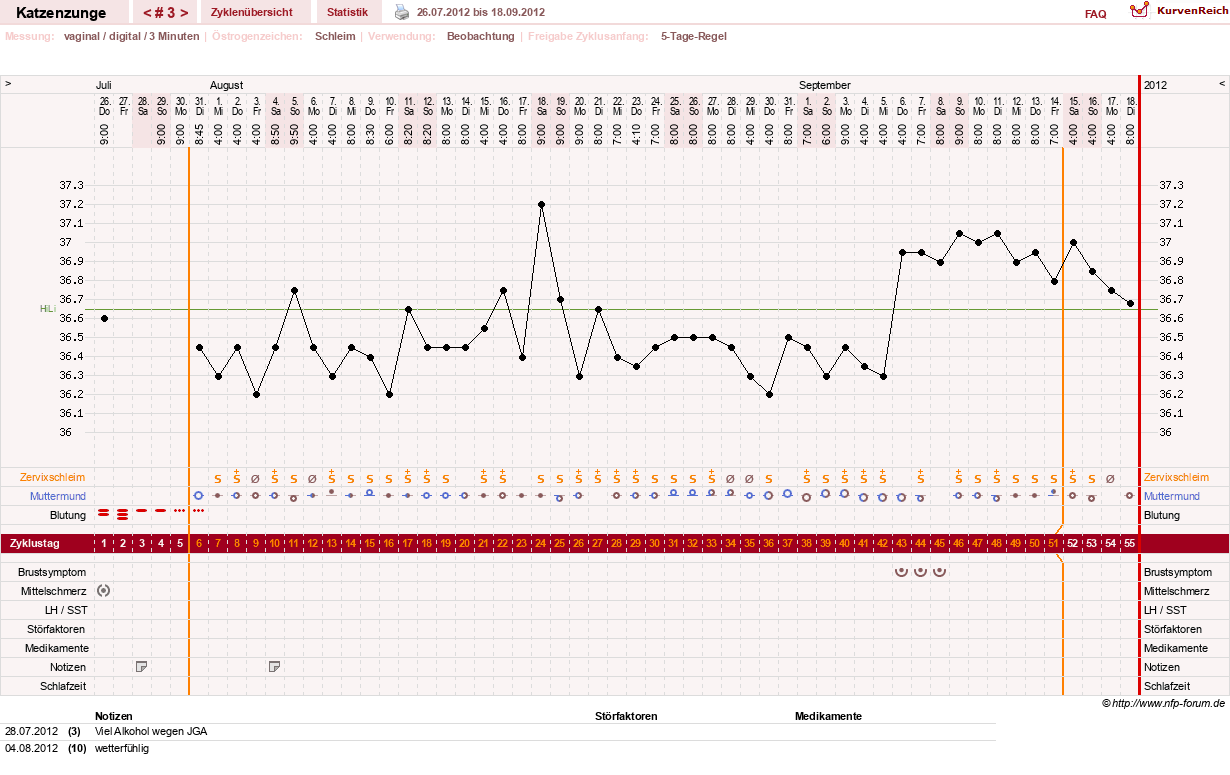Screen dimensions: 1230x775
Task: Click the 'Schleim' Östrogenzeichen value
Action: click(x=335, y=36)
